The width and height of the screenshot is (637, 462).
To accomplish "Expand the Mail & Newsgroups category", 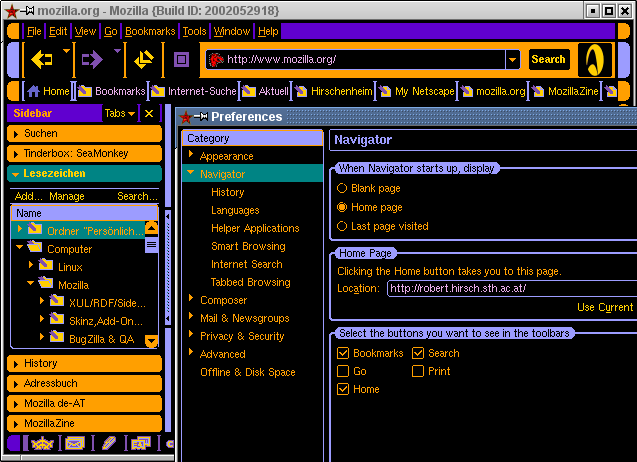I will point(191,316).
